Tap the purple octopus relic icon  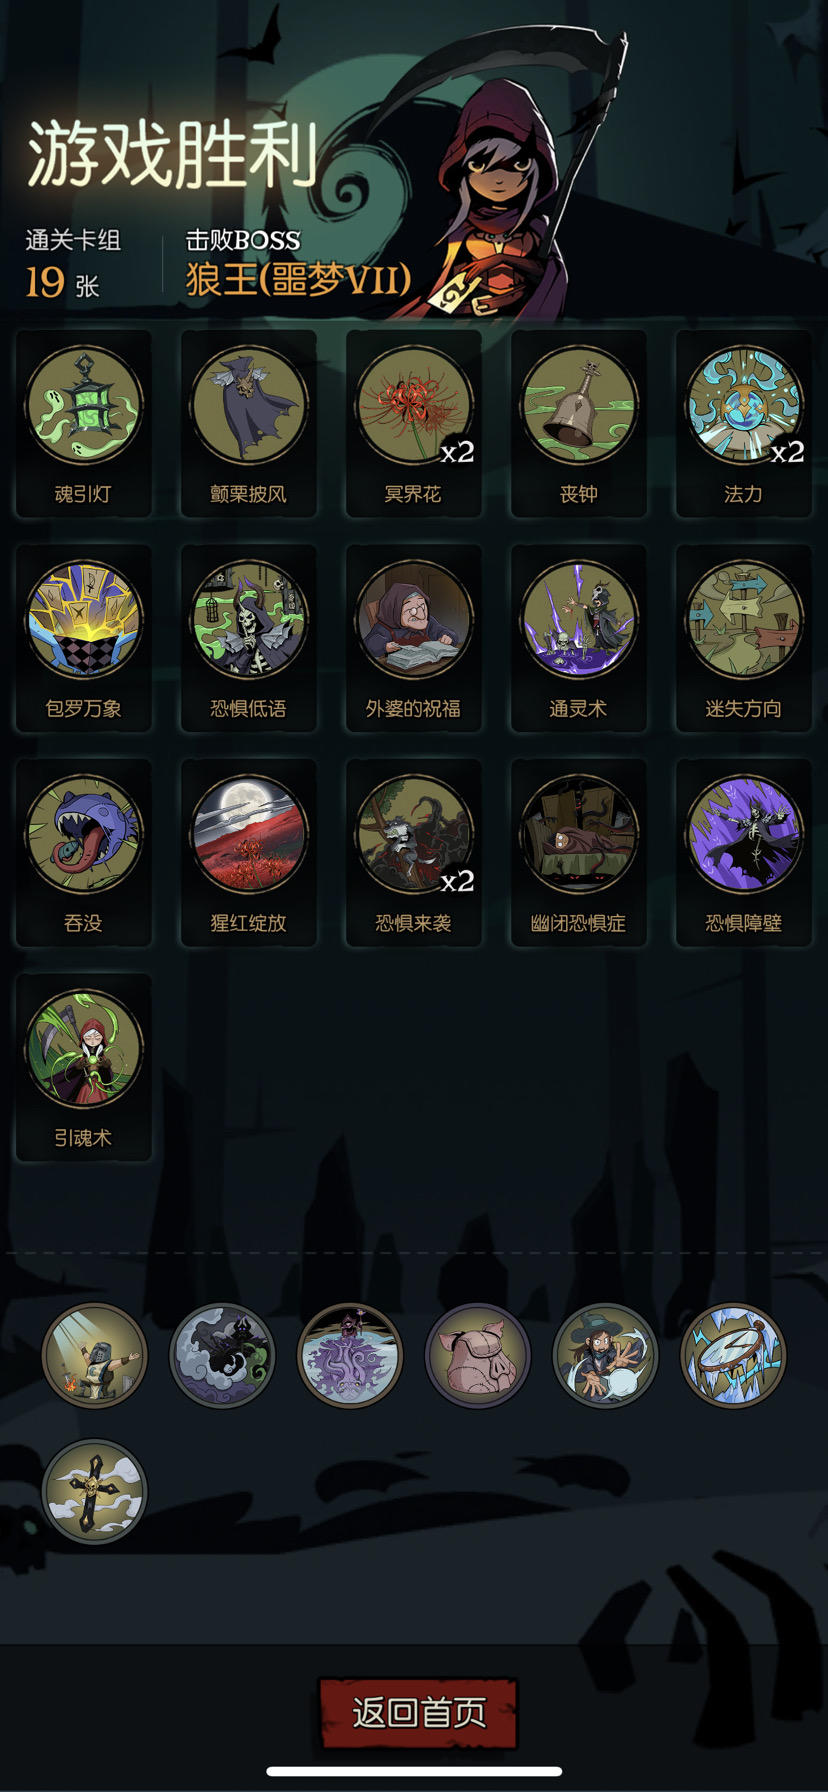pos(350,1356)
